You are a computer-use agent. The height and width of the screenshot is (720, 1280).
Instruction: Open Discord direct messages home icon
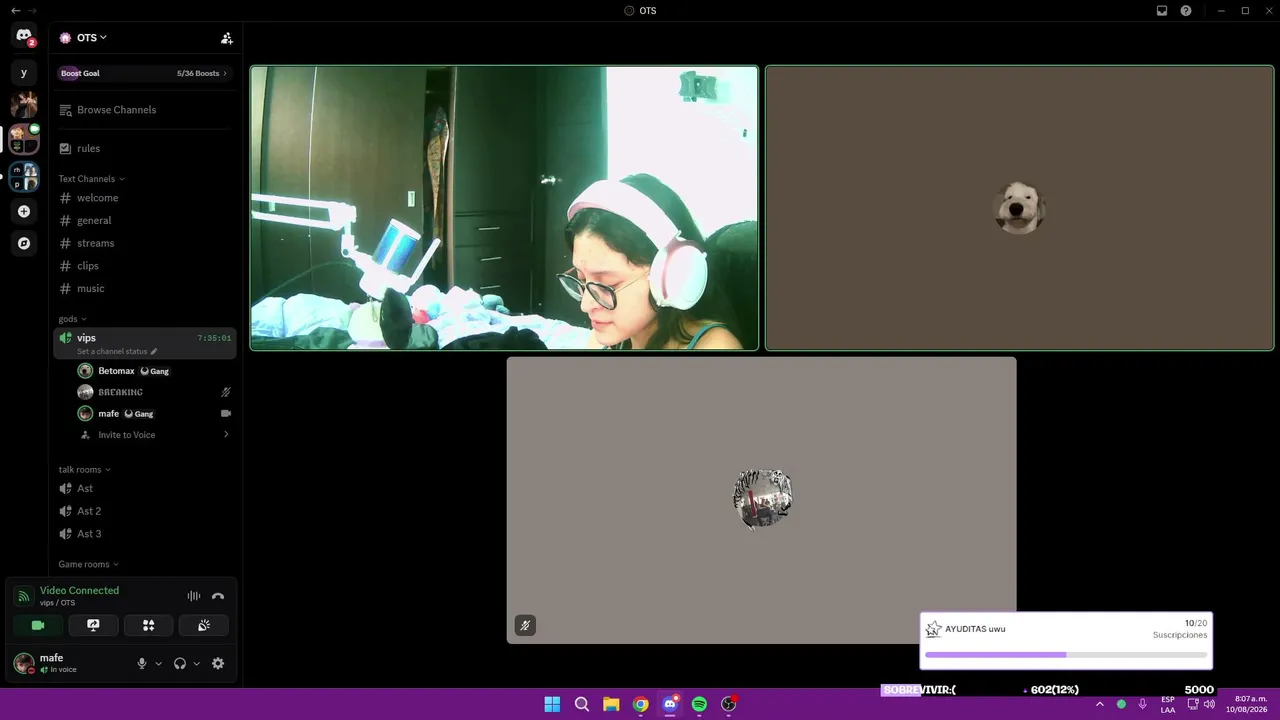[24, 36]
